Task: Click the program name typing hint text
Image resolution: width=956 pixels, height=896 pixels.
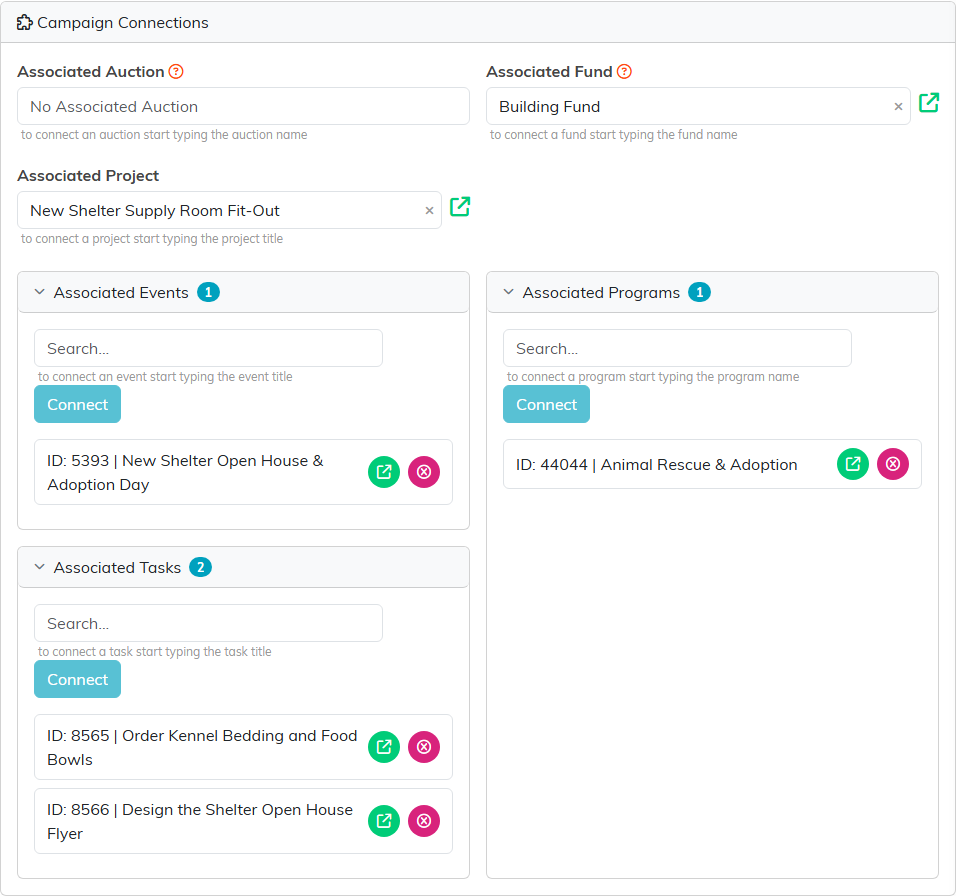Action: 653,377
